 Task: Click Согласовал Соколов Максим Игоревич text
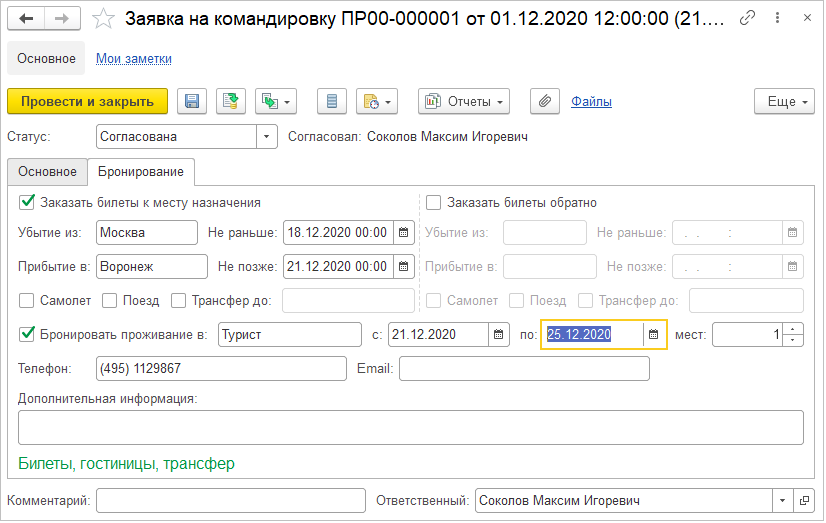click(408, 137)
